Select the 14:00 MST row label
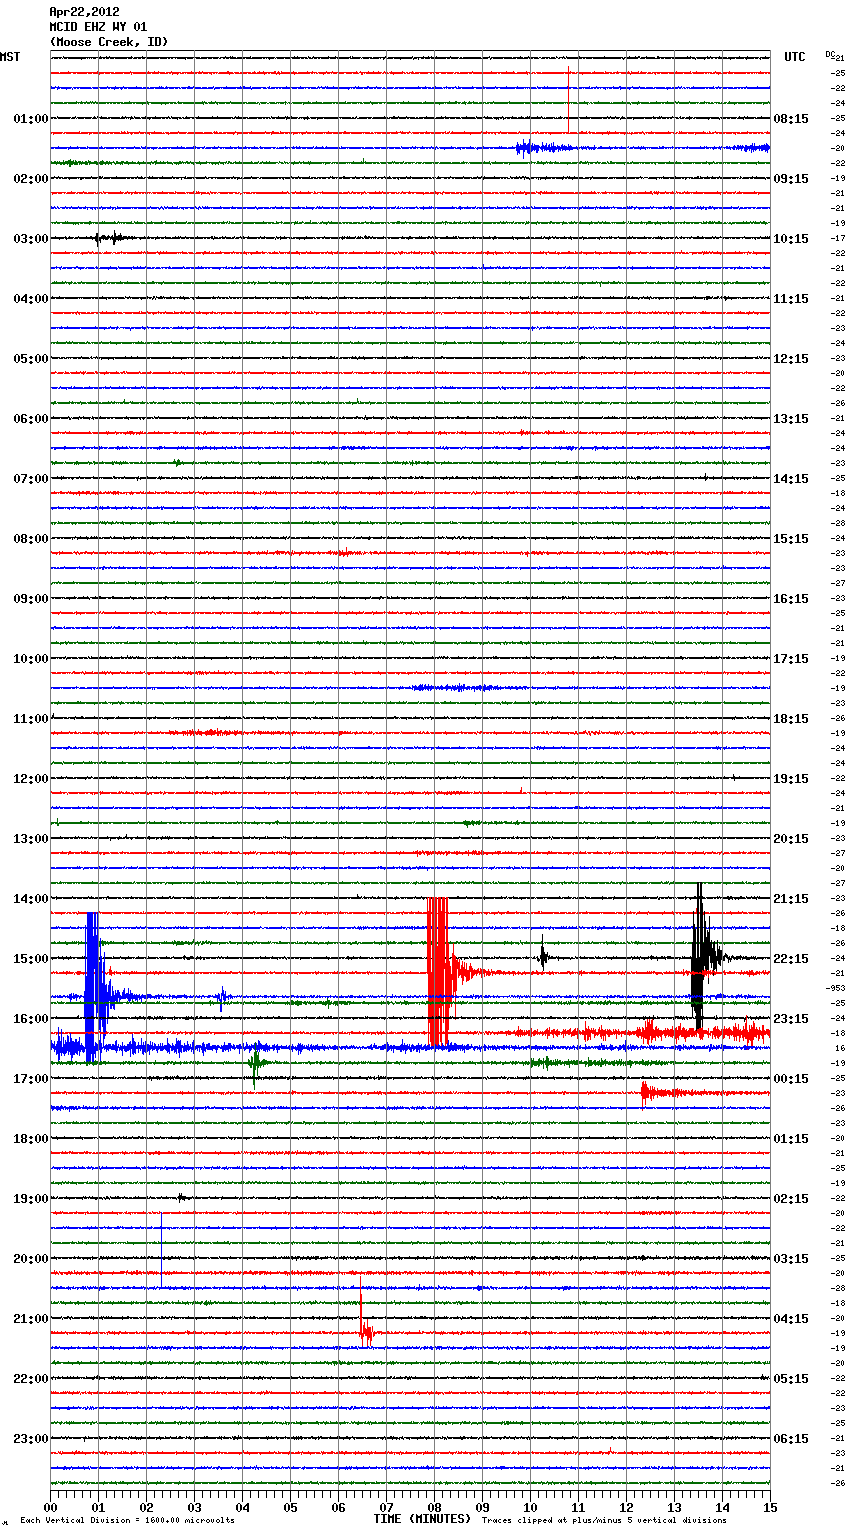 point(31,898)
